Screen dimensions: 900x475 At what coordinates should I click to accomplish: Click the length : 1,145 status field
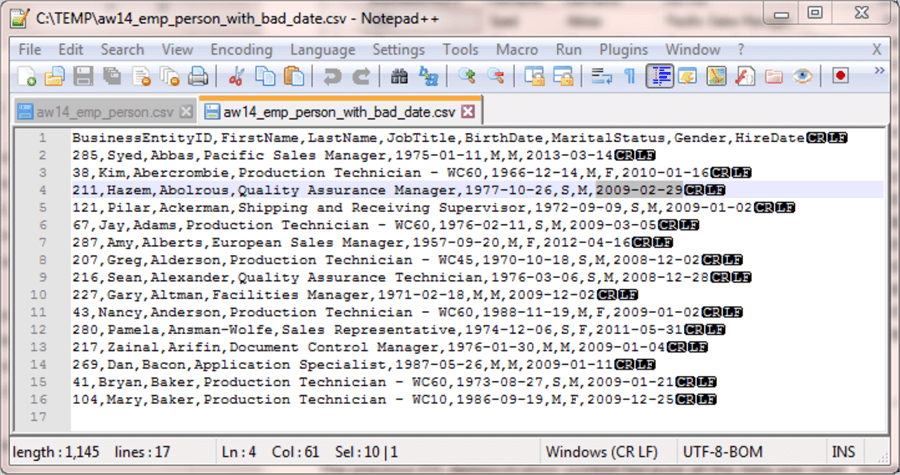pyautogui.click(x=56, y=452)
